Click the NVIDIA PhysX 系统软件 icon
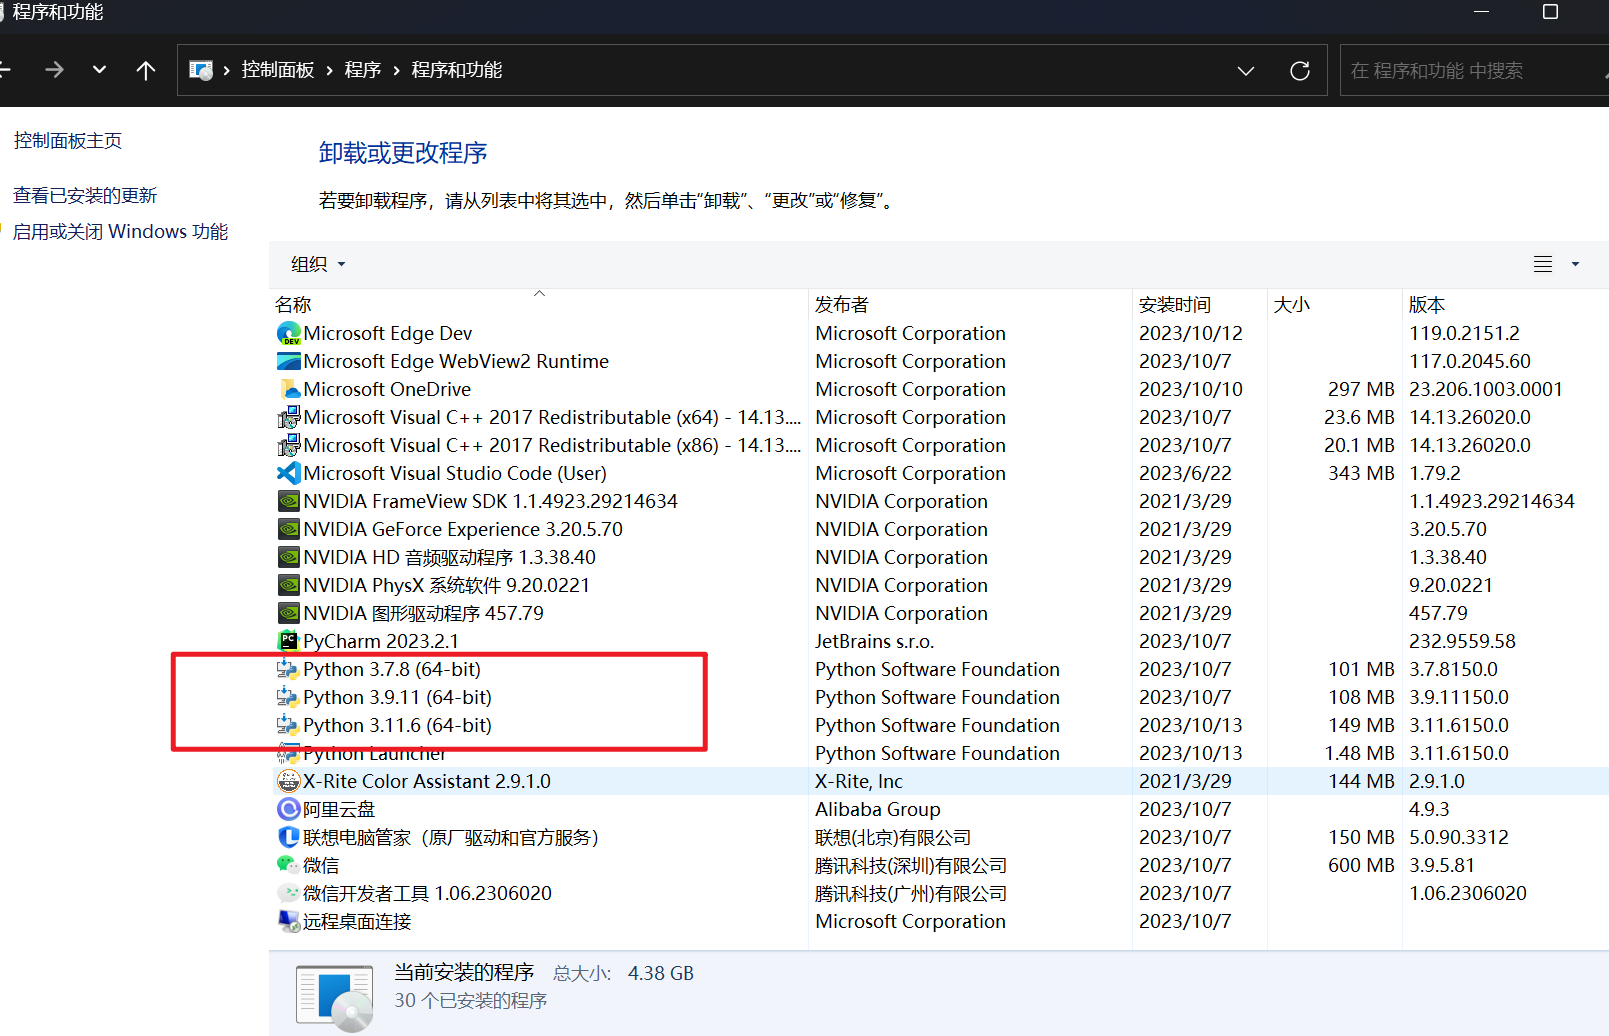This screenshot has width=1609, height=1036. tap(289, 585)
